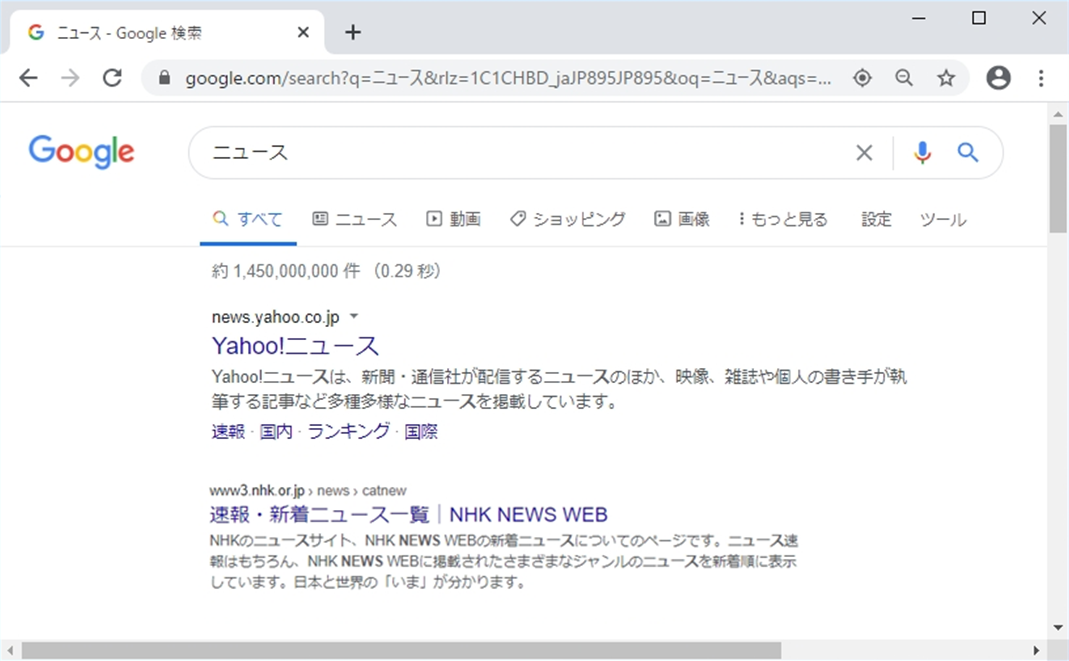View site info via the lock icon
Image resolution: width=1069 pixels, height=661 pixels.
pyautogui.click(x=164, y=78)
